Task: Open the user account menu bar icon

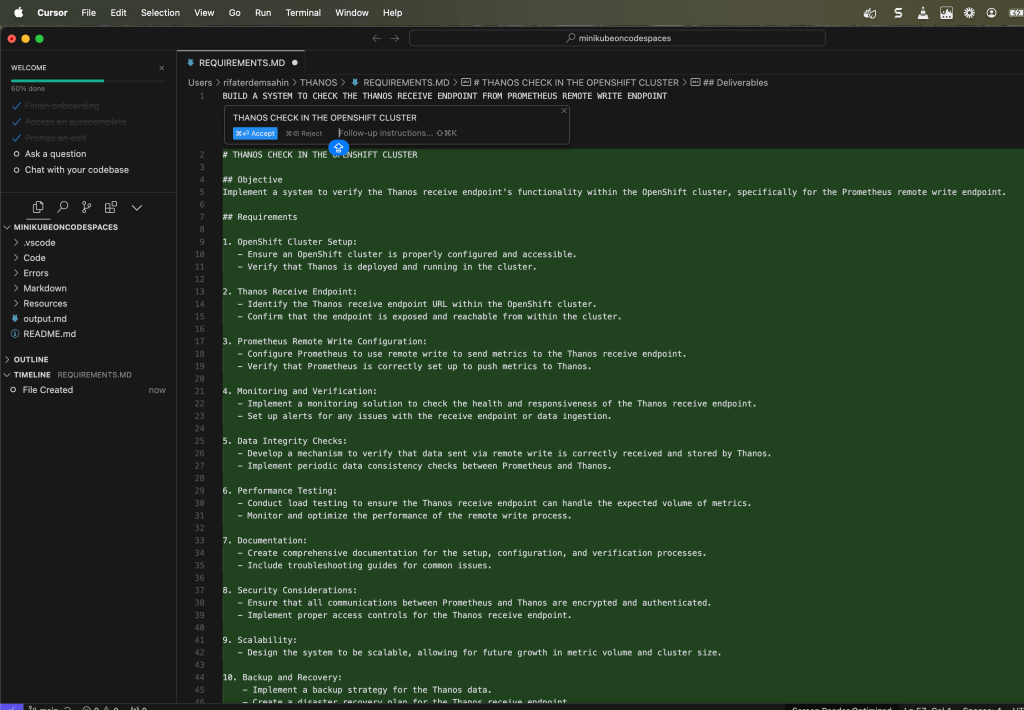Action: [991, 12]
